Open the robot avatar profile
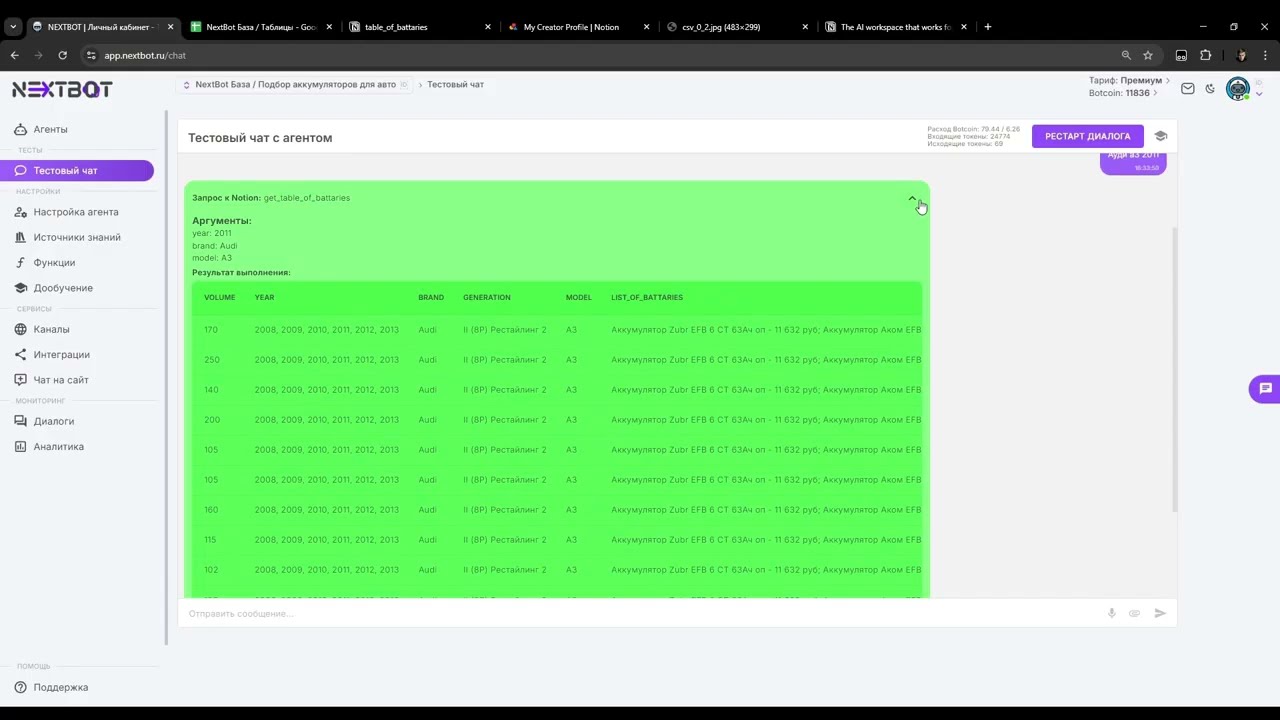This screenshot has height=720, width=1280. (x=1238, y=89)
